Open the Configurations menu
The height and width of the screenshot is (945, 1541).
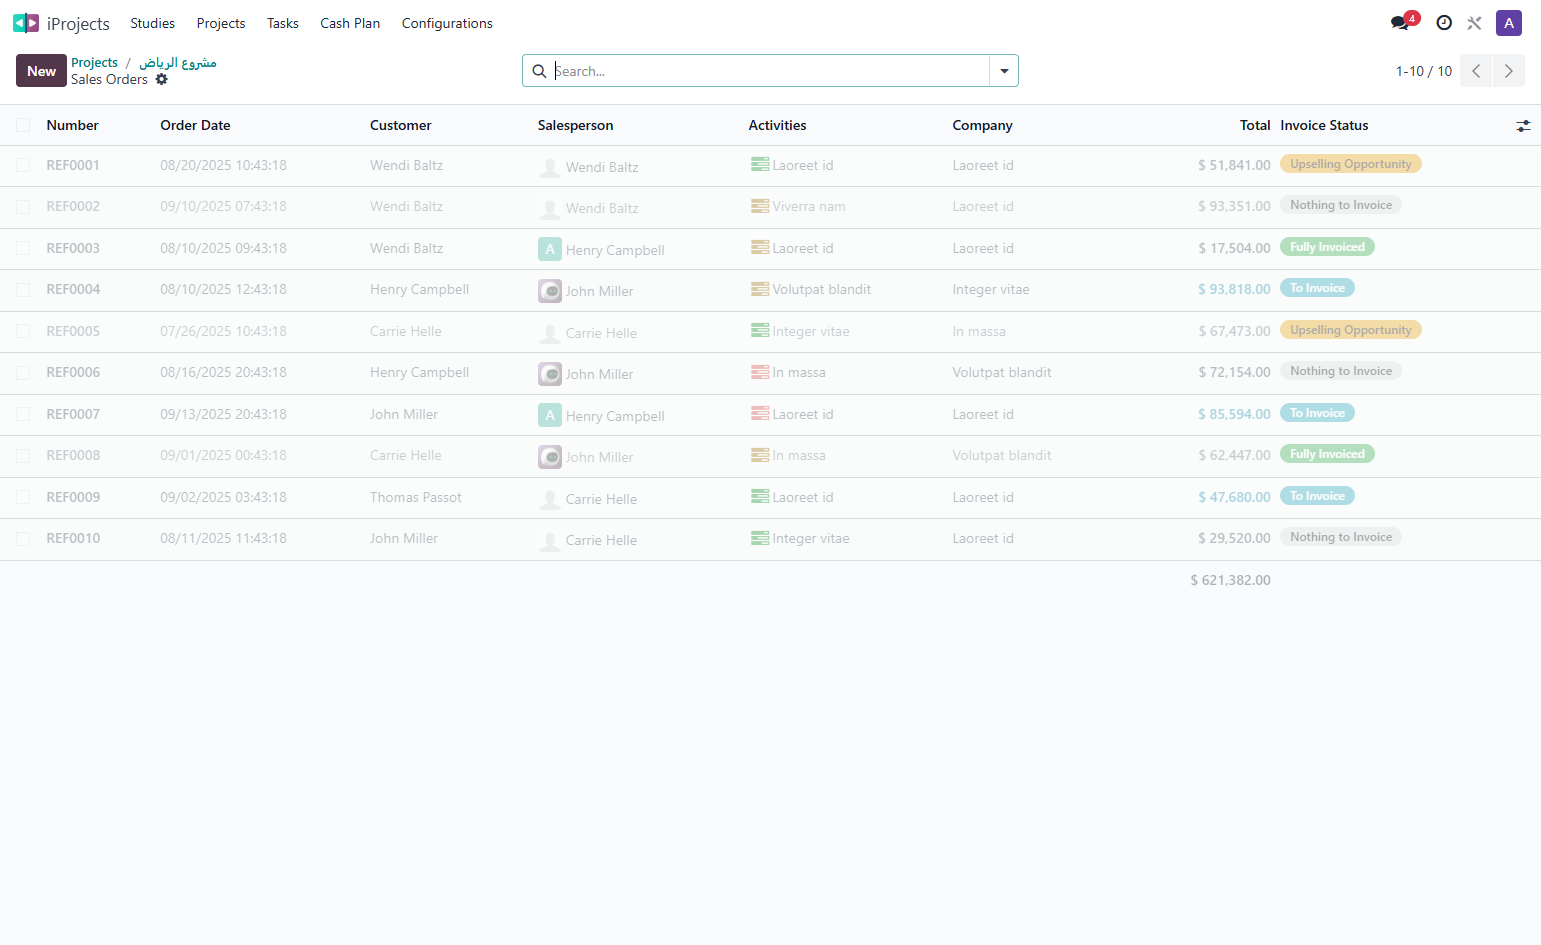[x=447, y=23]
